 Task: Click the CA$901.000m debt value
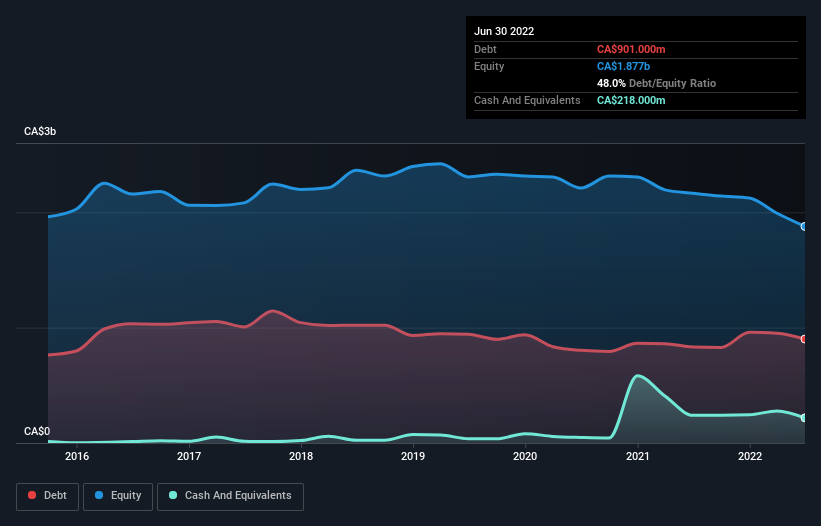(x=631, y=49)
